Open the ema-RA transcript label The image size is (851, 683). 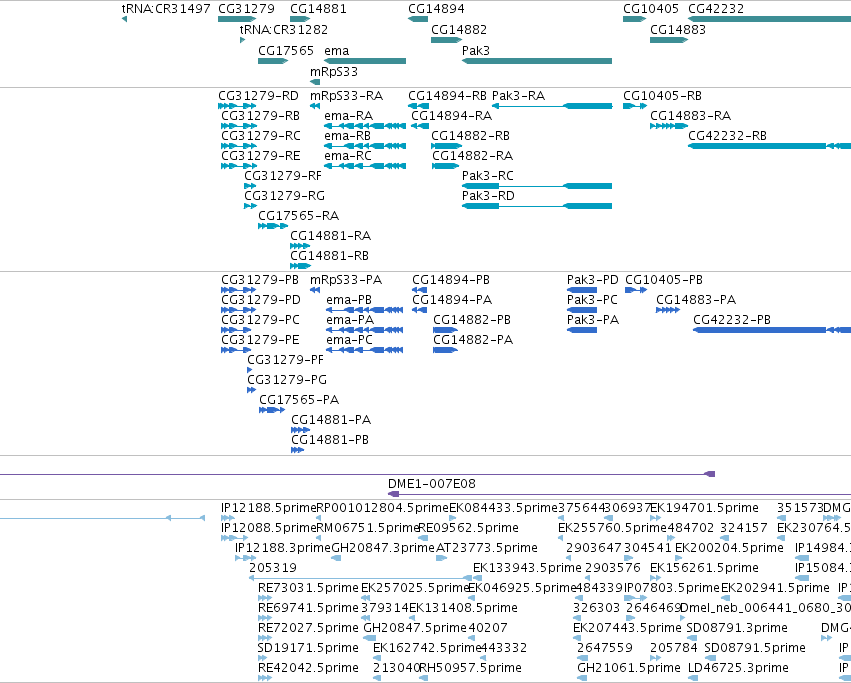tap(348, 116)
